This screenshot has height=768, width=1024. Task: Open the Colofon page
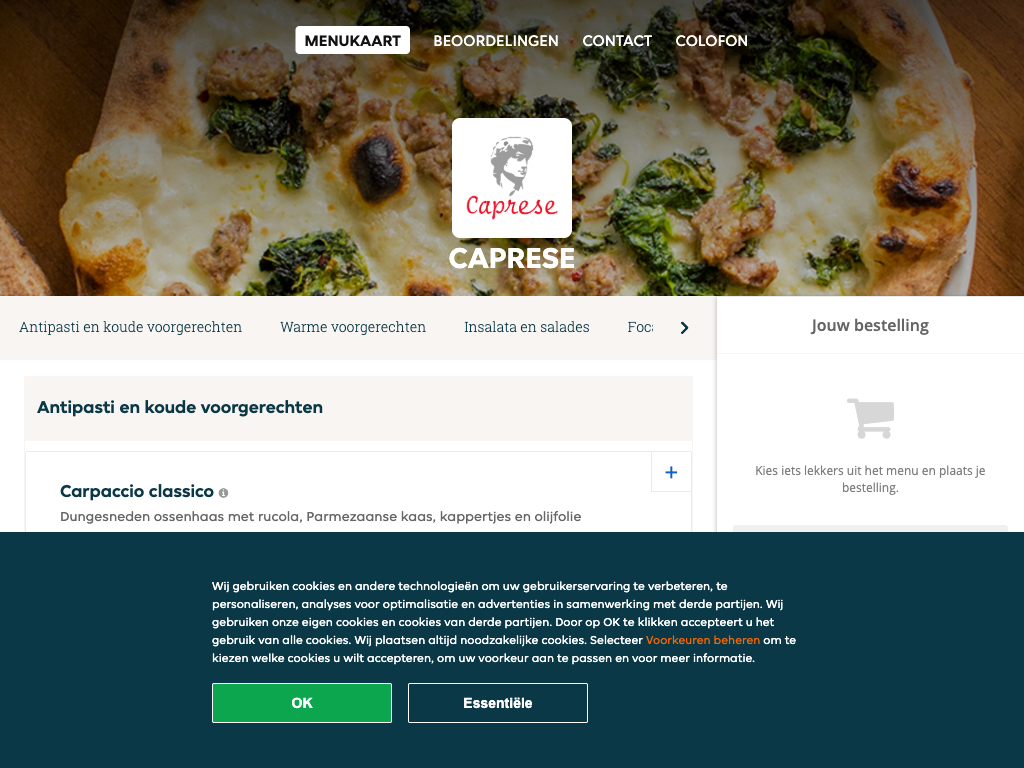(711, 40)
